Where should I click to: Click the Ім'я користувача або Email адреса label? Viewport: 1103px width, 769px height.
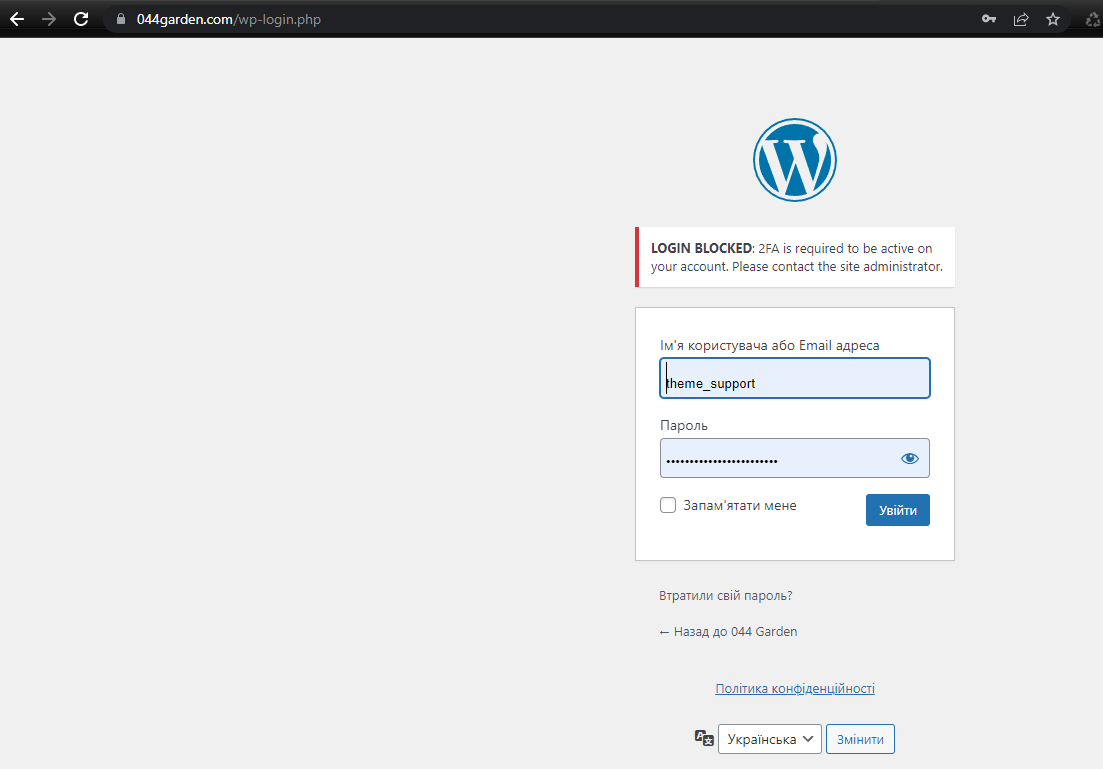pyautogui.click(x=770, y=345)
